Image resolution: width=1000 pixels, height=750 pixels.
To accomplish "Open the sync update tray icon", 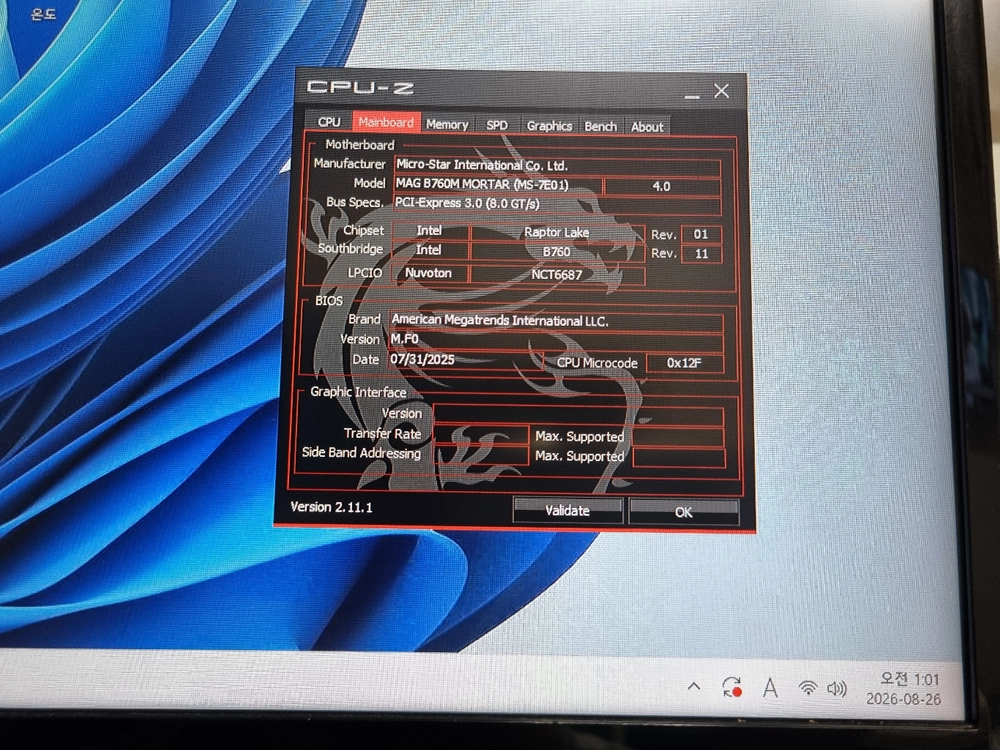I will pyautogui.click(x=732, y=688).
